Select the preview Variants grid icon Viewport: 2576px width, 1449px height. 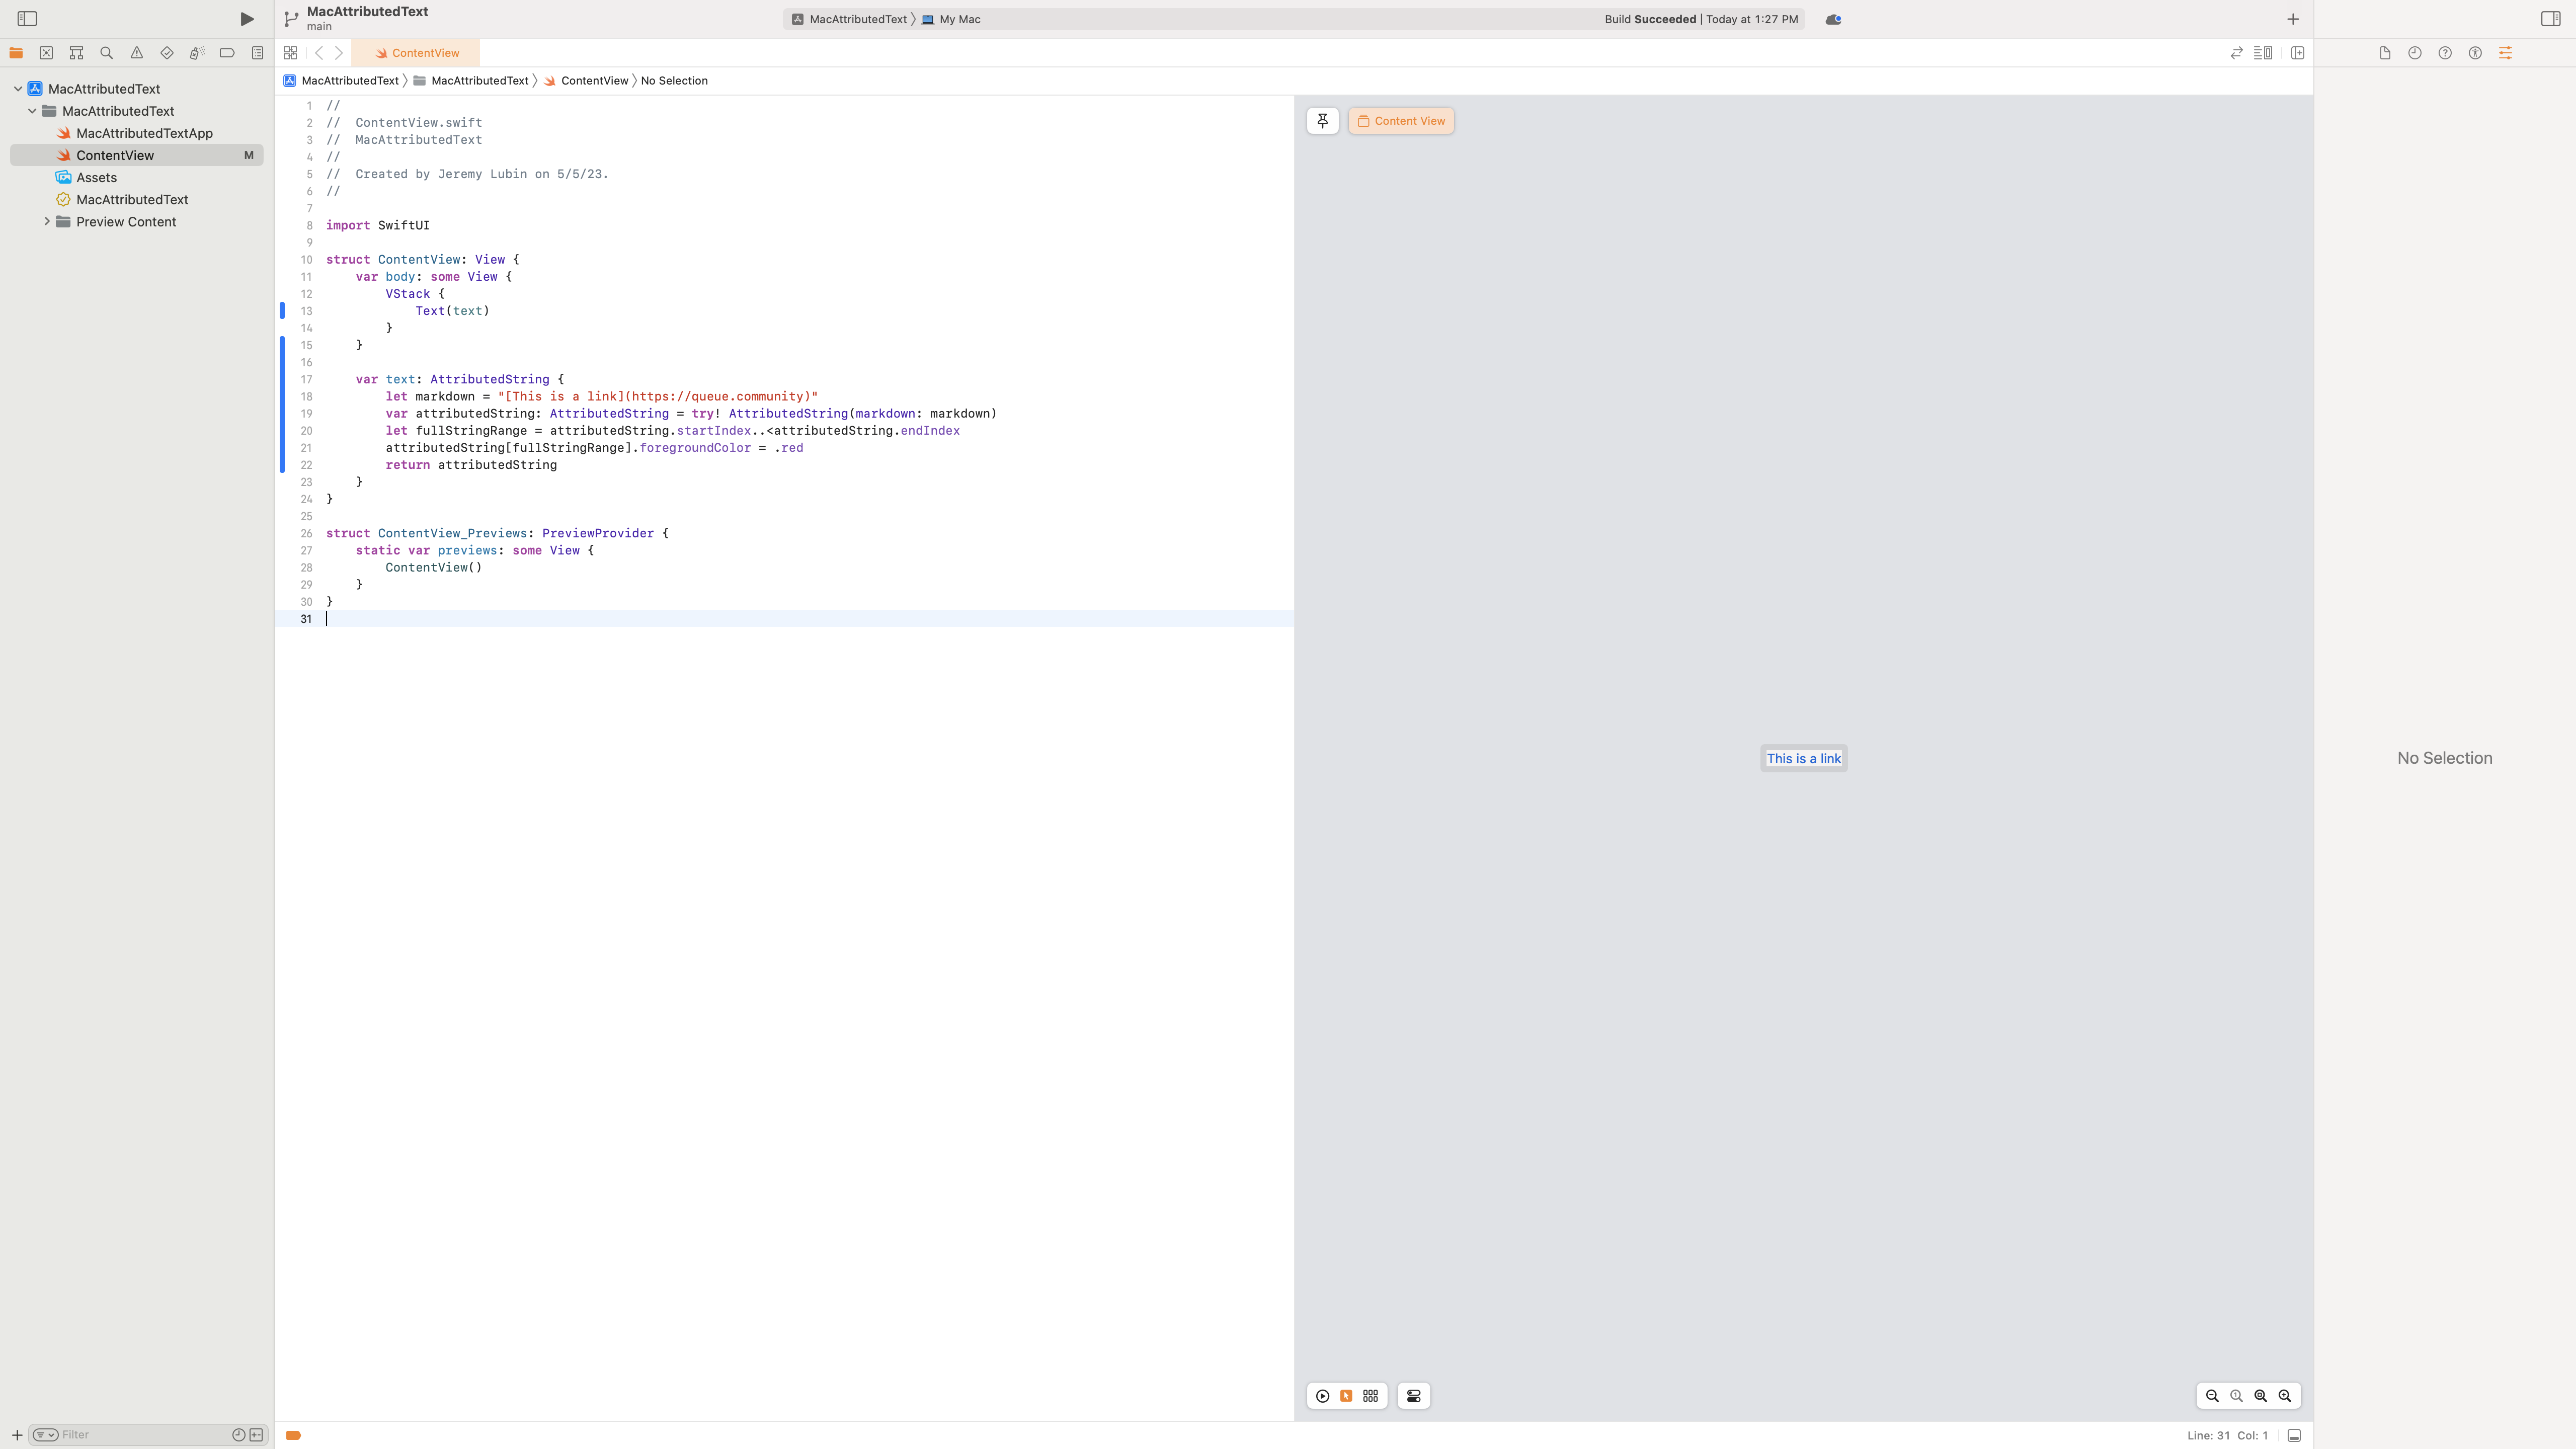pyautogui.click(x=1370, y=1396)
